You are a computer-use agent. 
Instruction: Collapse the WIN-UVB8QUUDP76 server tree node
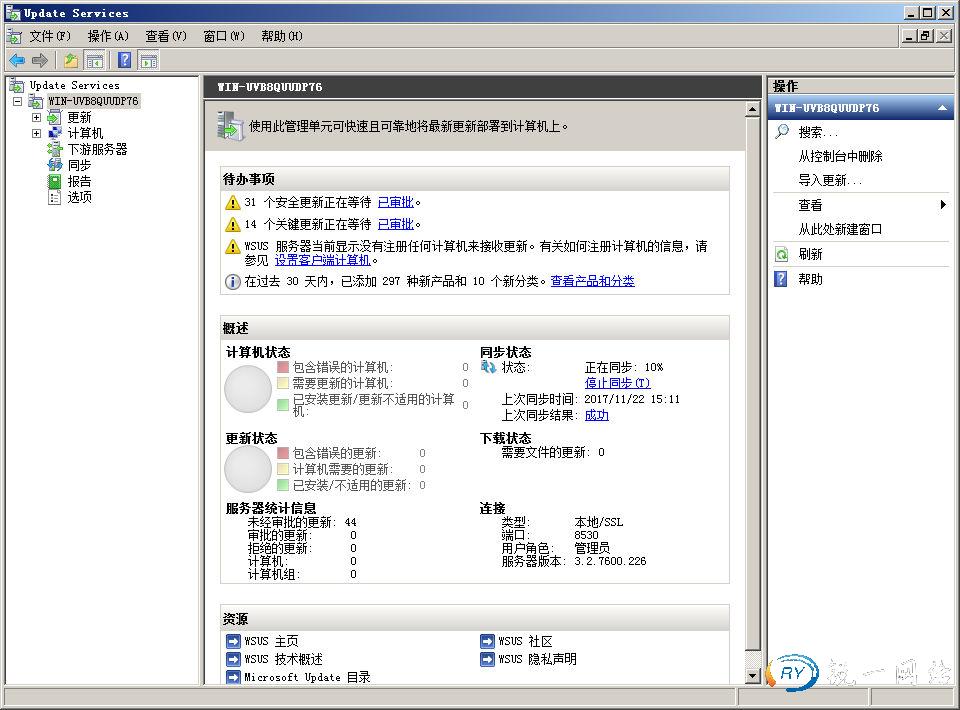17,101
